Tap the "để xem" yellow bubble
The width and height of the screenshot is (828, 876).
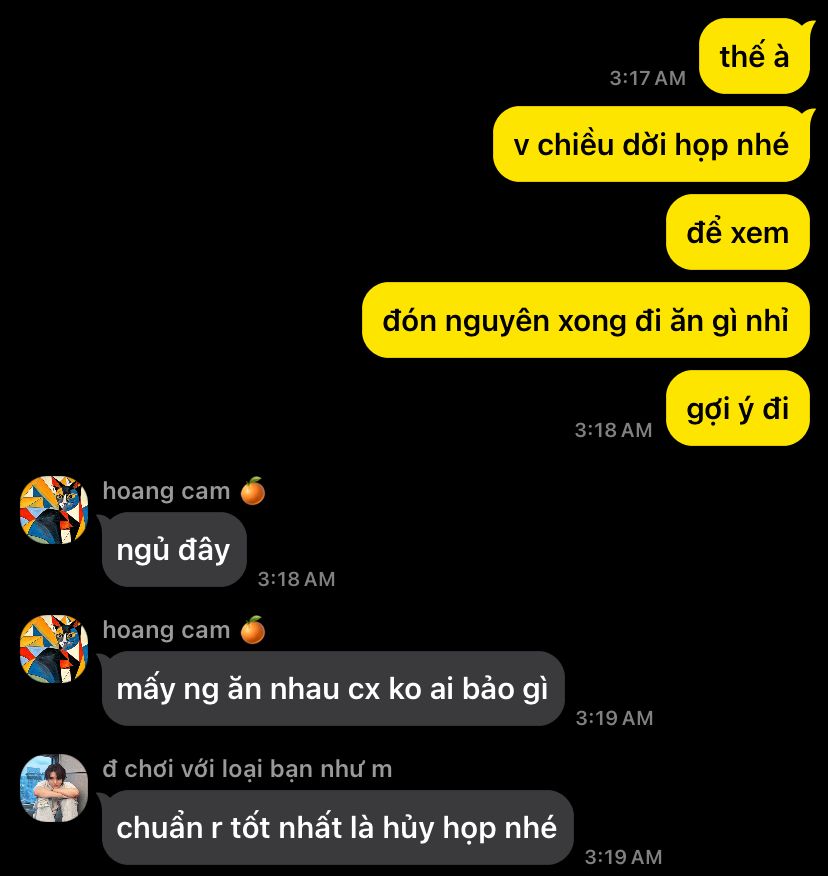pyautogui.click(x=737, y=232)
